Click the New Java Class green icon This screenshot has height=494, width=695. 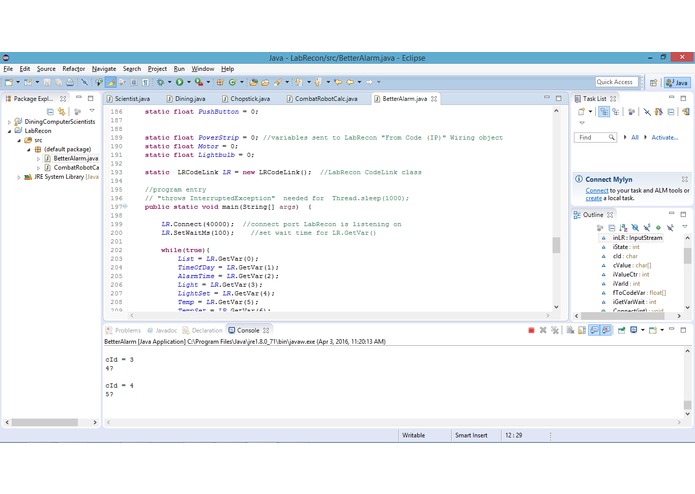(x=232, y=82)
